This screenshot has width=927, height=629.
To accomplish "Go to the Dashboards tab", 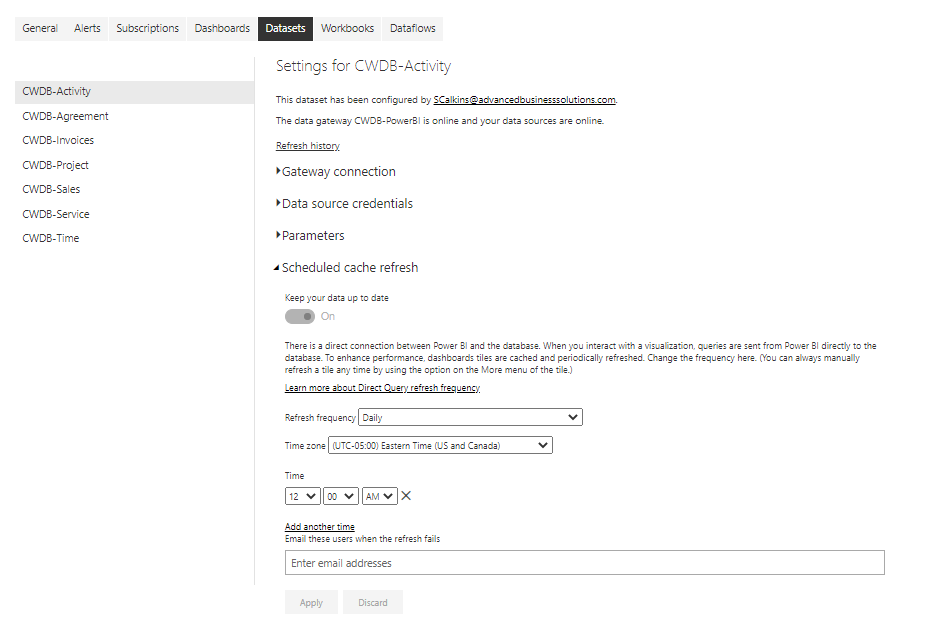I will tap(222, 28).
